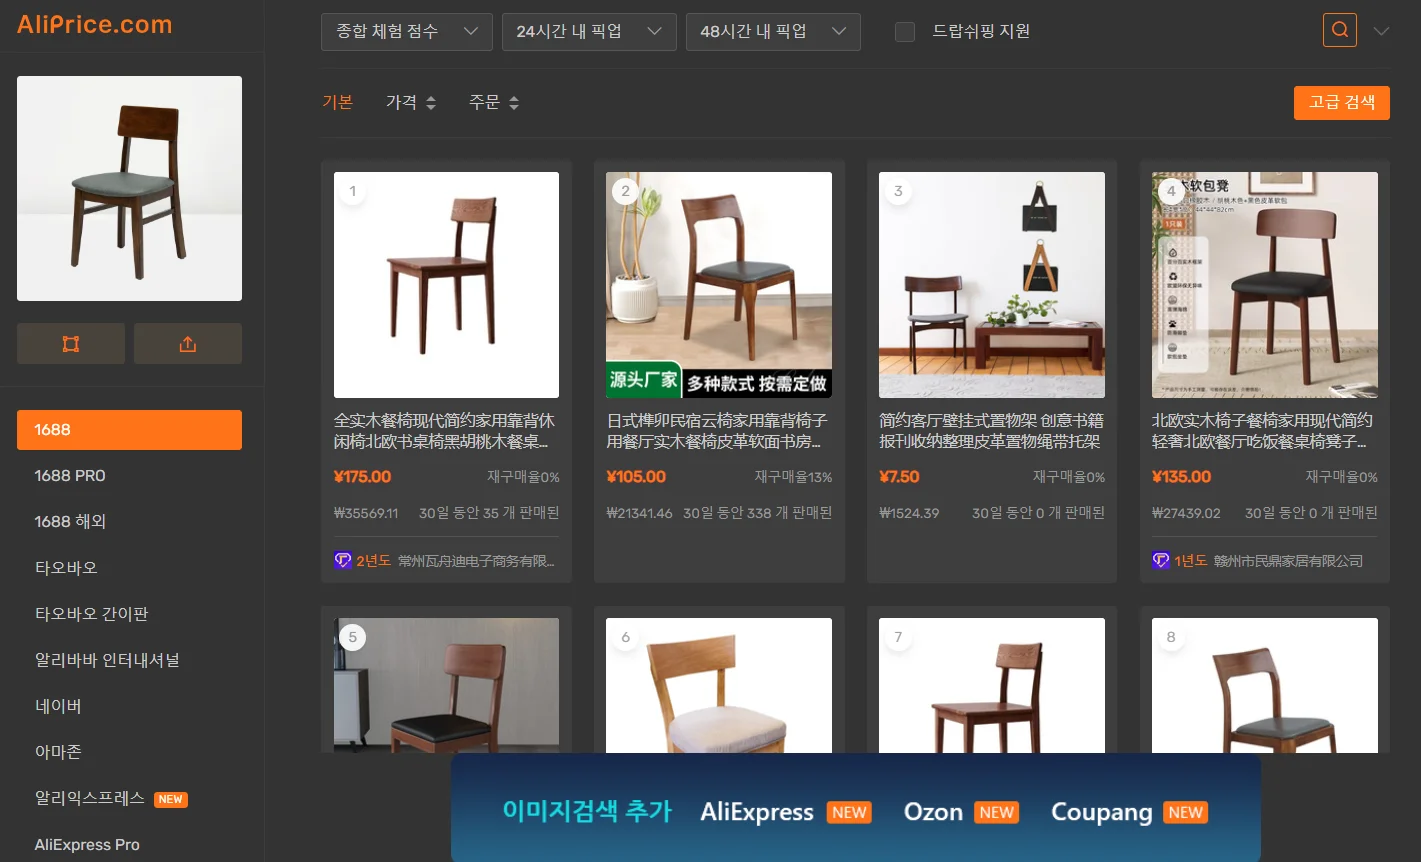Viewport: 1421px width, 862px height.
Task: Open product title 简约客厅壁挂式置物架
Action: coord(990,431)
